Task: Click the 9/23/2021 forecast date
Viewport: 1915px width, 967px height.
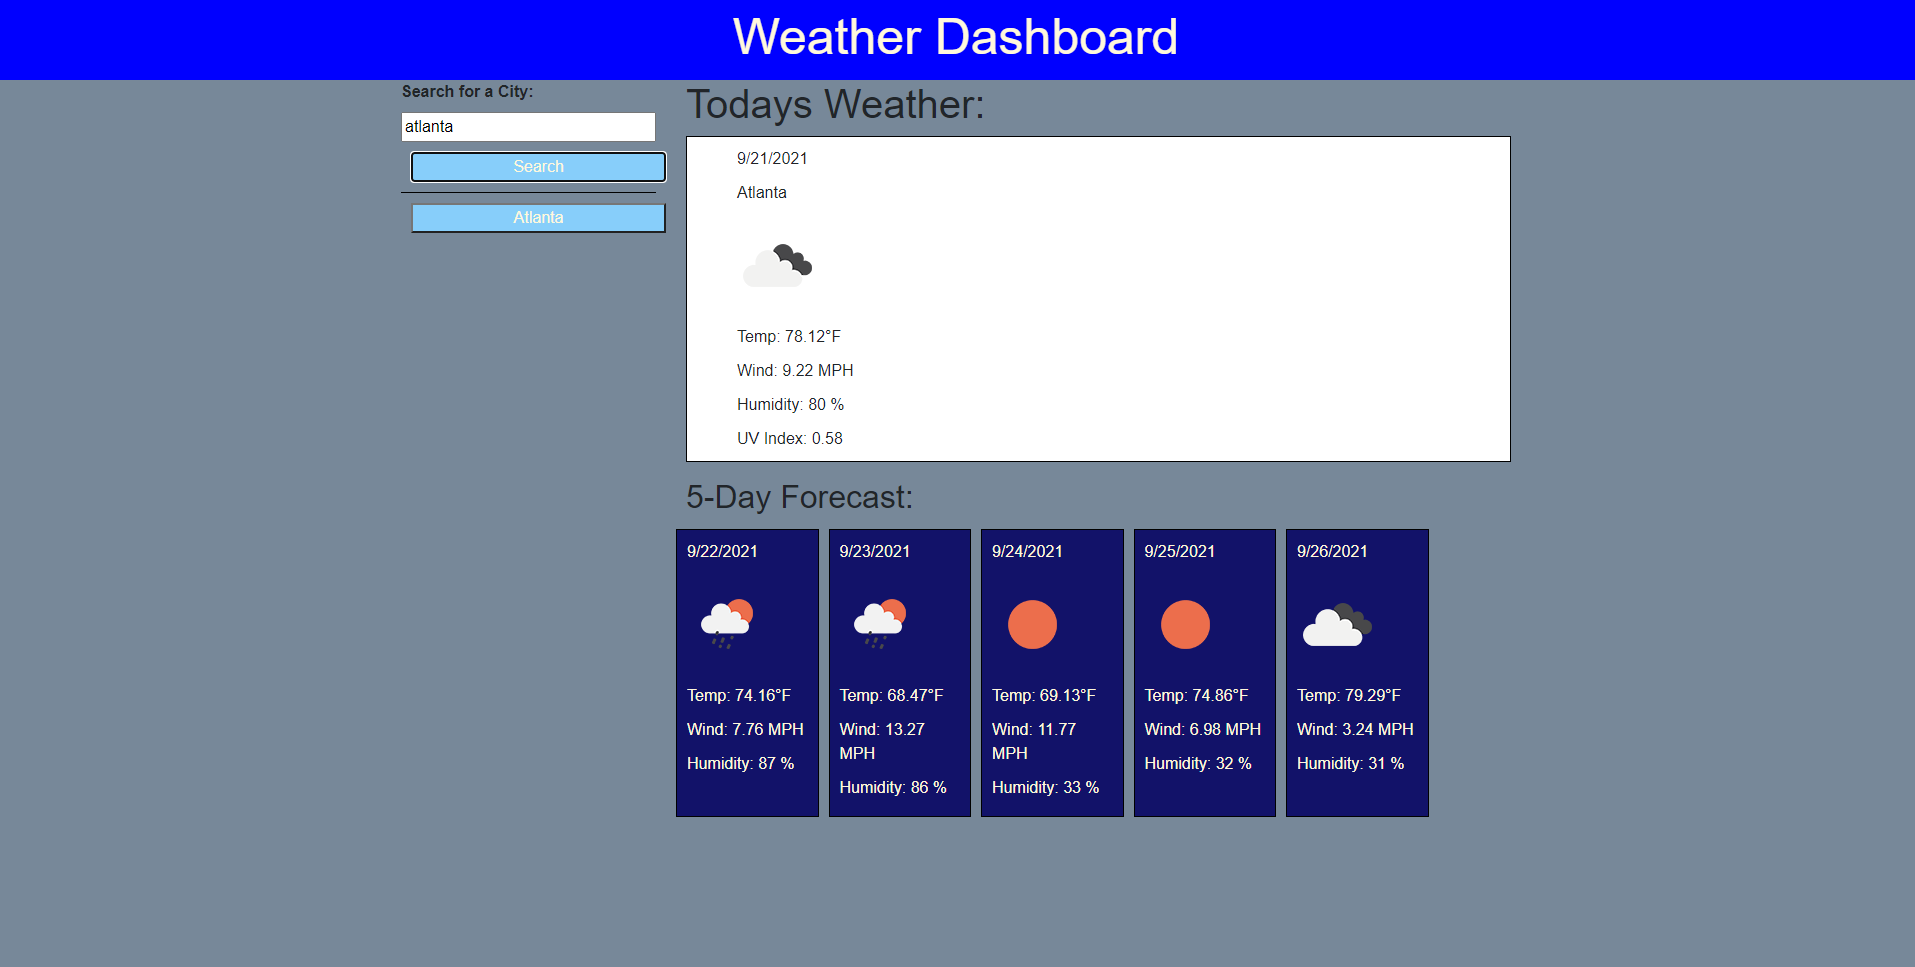Action: [875, 551]
